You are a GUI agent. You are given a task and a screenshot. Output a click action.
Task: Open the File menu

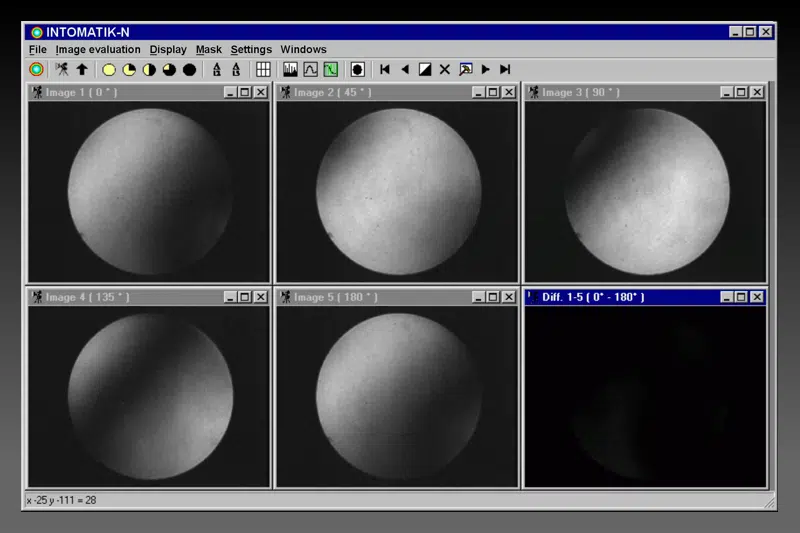point(37,49)
